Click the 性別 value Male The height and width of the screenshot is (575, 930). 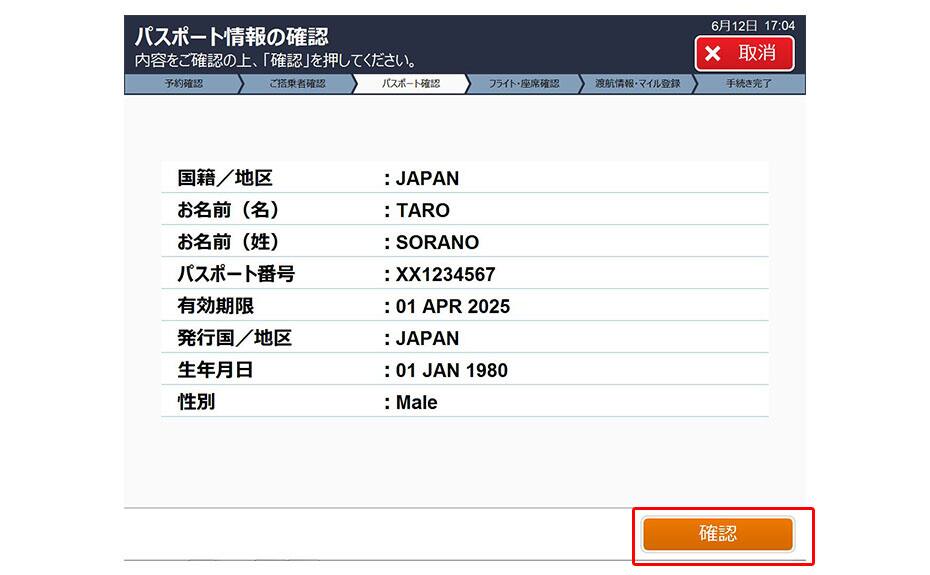point(416,403)
